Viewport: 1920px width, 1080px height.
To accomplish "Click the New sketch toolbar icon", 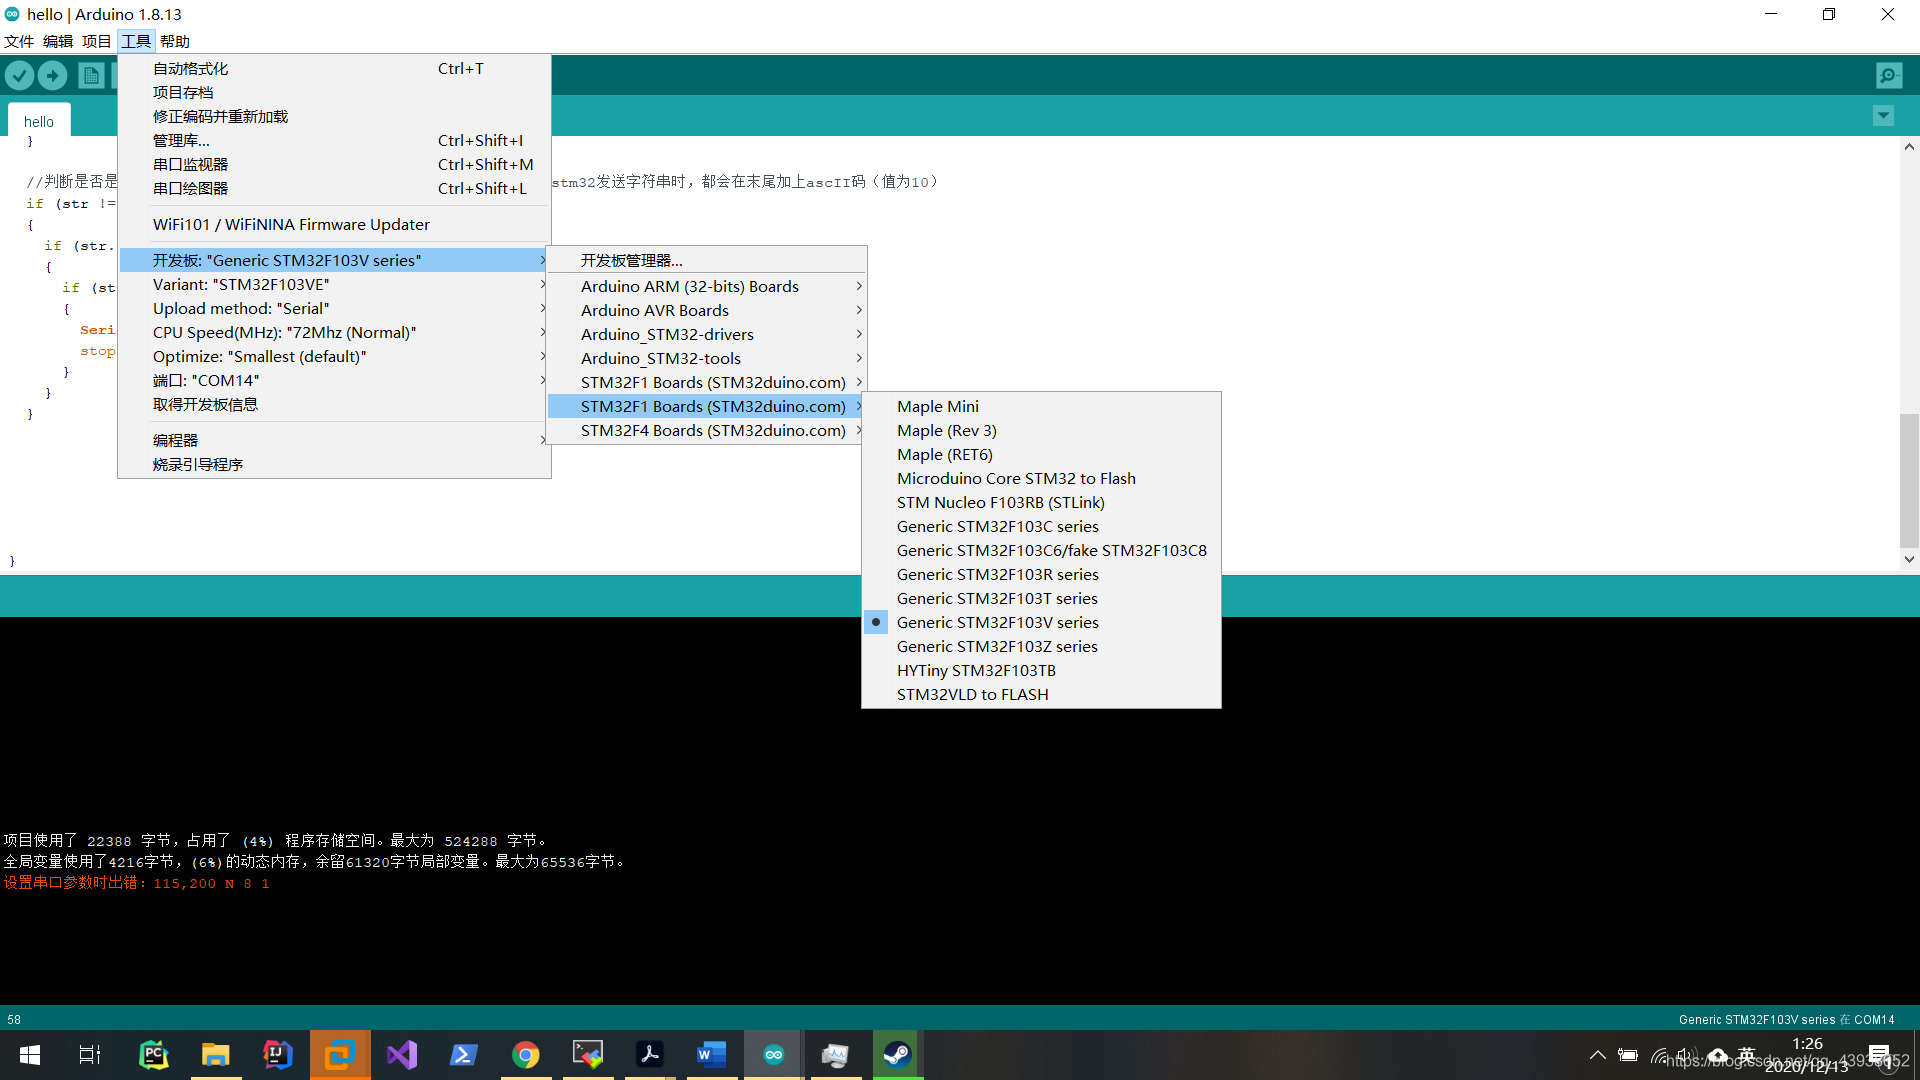I will point(91,75).
